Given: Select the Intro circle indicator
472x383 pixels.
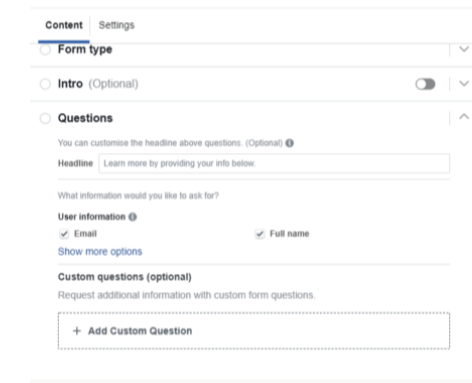Looking at the screenshot, I should (x=45, y=84).
